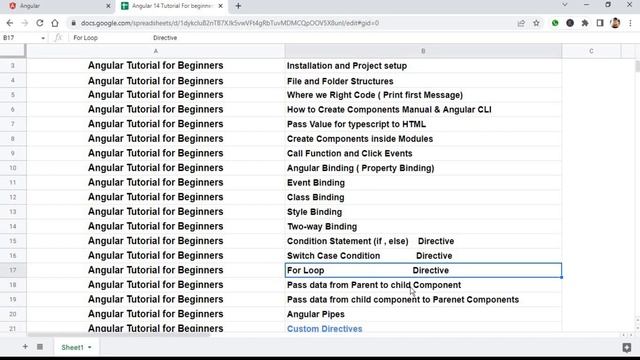
Task: Click the formula bar content
Action: pos(351,38)
